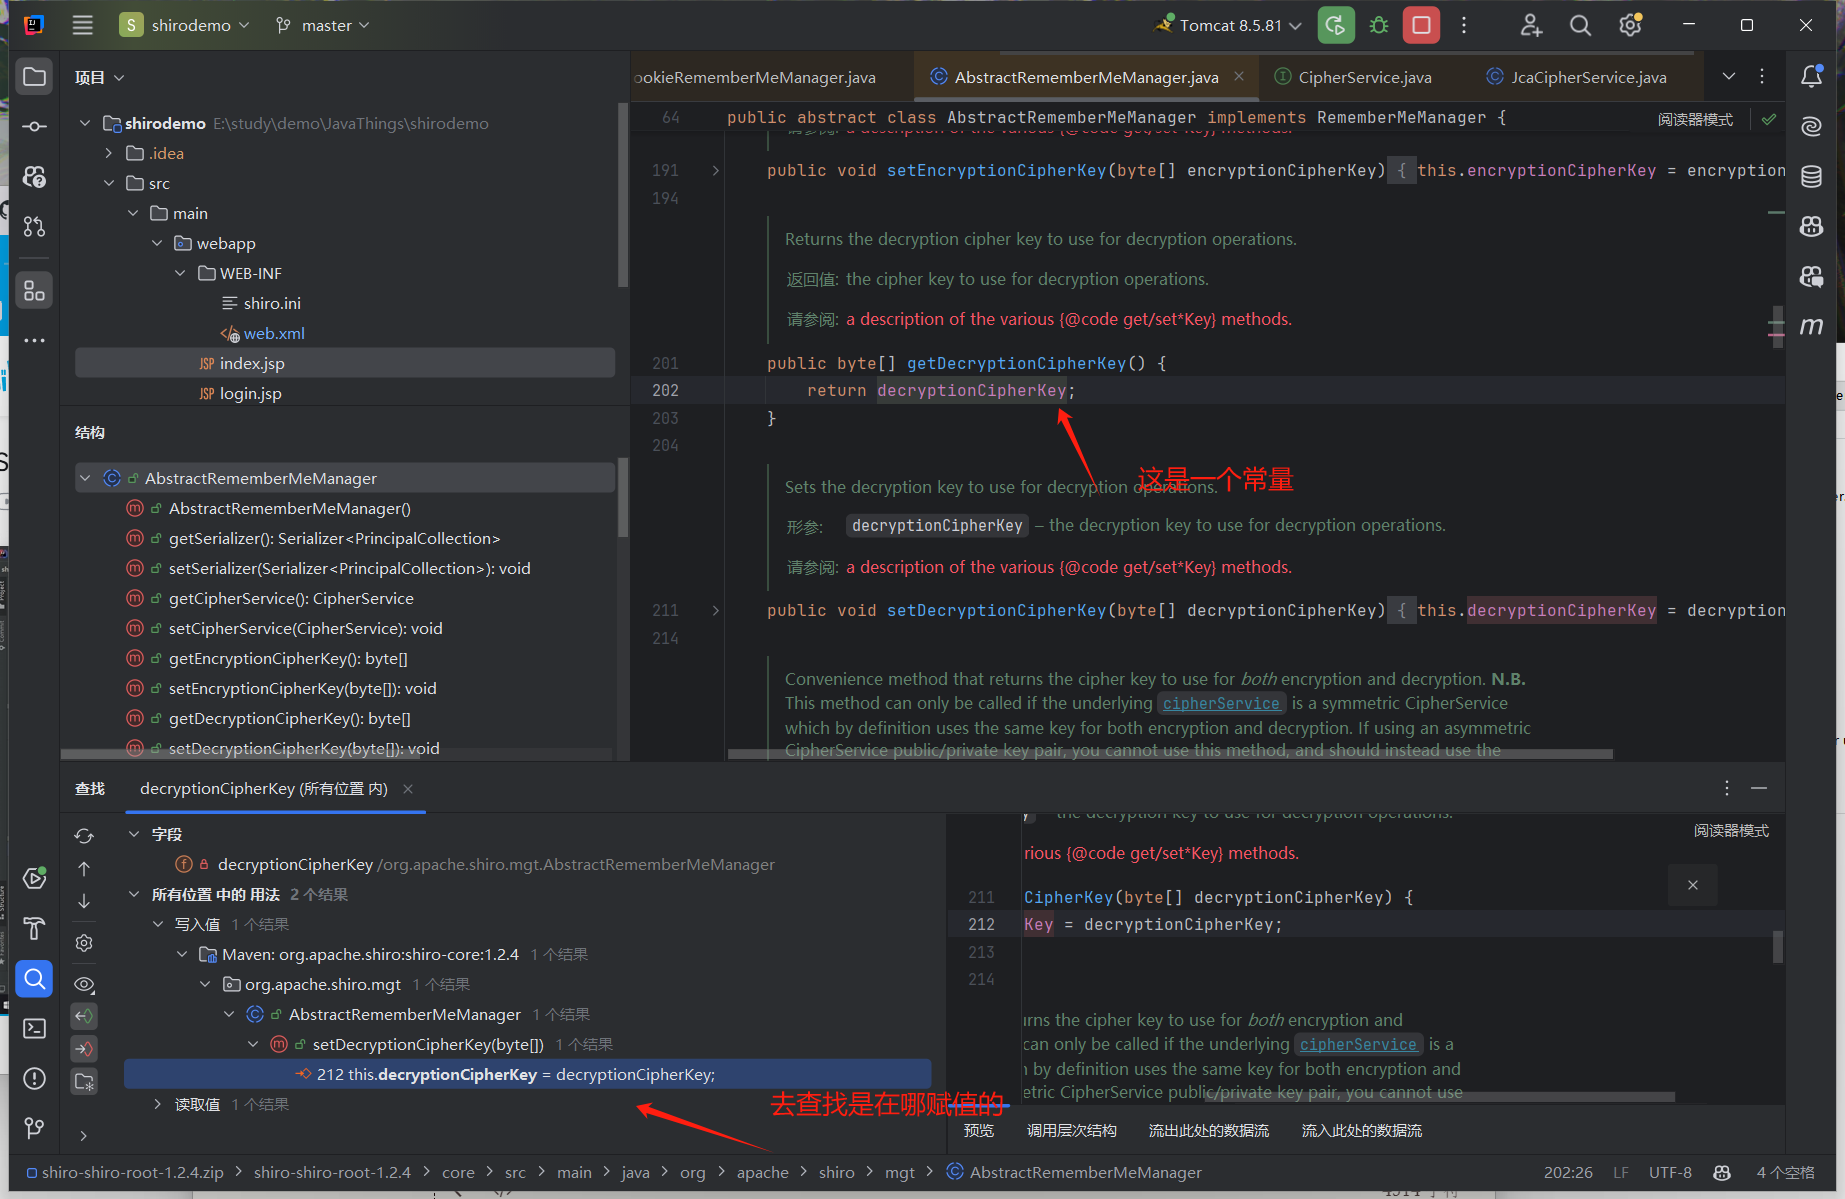The height and width of the screenshot is (1199, 1845).
Task: Open shiro.ini in project tree
Action: tap(271, 303)
